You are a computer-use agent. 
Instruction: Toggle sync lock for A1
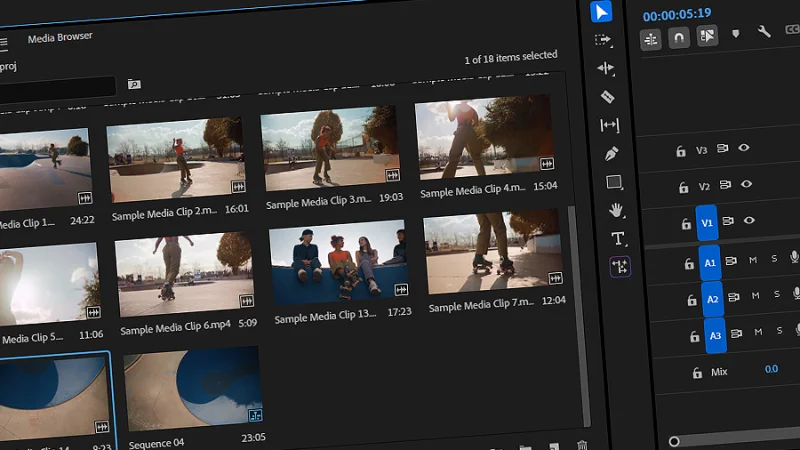point(731,261)
